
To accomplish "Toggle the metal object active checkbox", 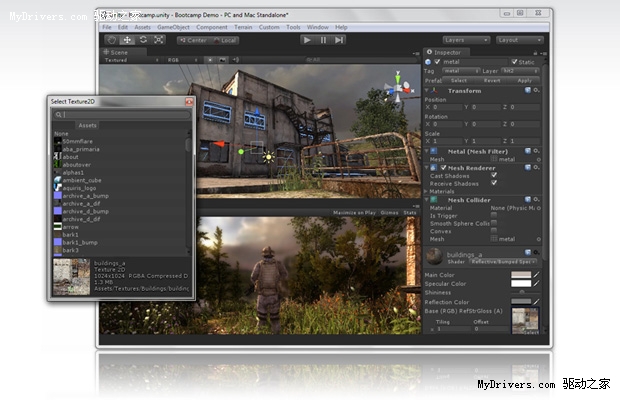I will tap(437, 62).
